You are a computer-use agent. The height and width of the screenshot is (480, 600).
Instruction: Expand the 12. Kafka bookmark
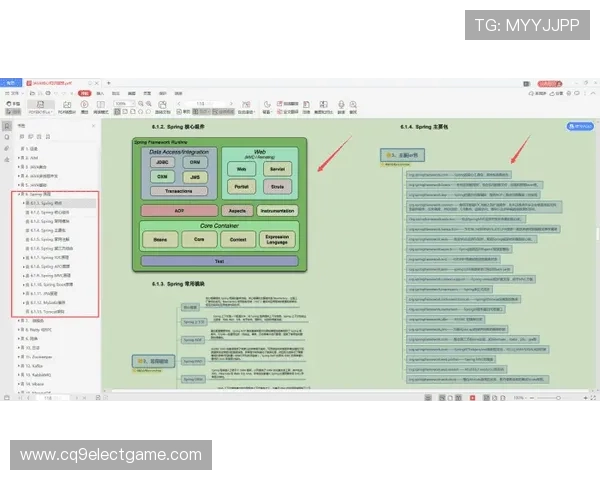click(18, 366)
